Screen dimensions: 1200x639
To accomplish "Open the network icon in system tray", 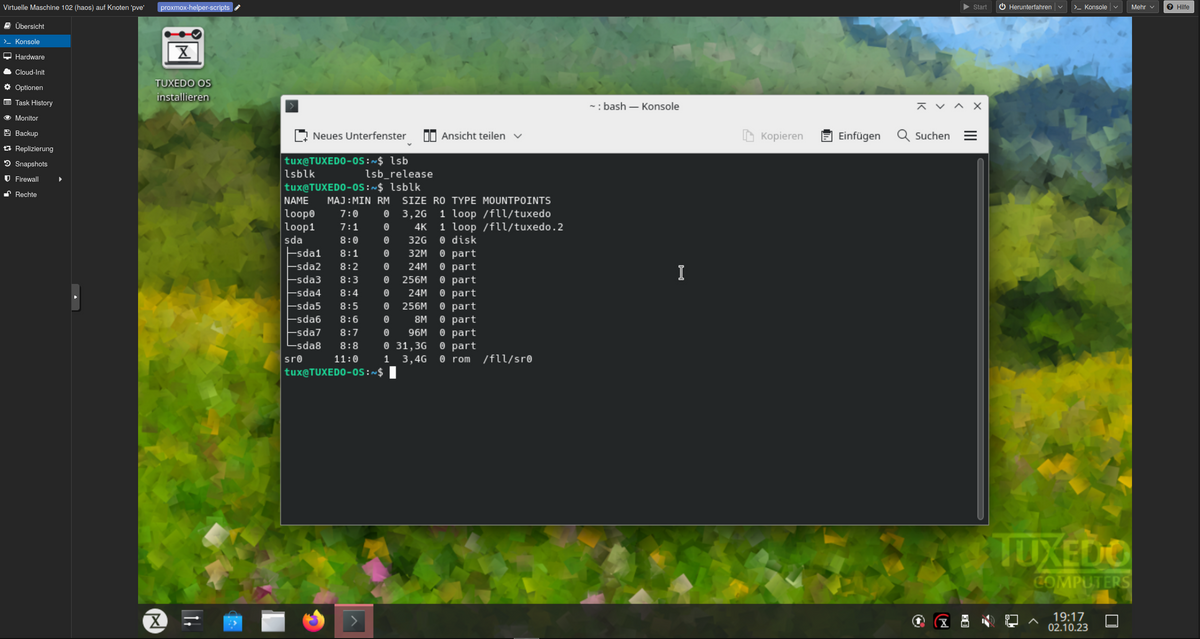I will (1011, 621).
